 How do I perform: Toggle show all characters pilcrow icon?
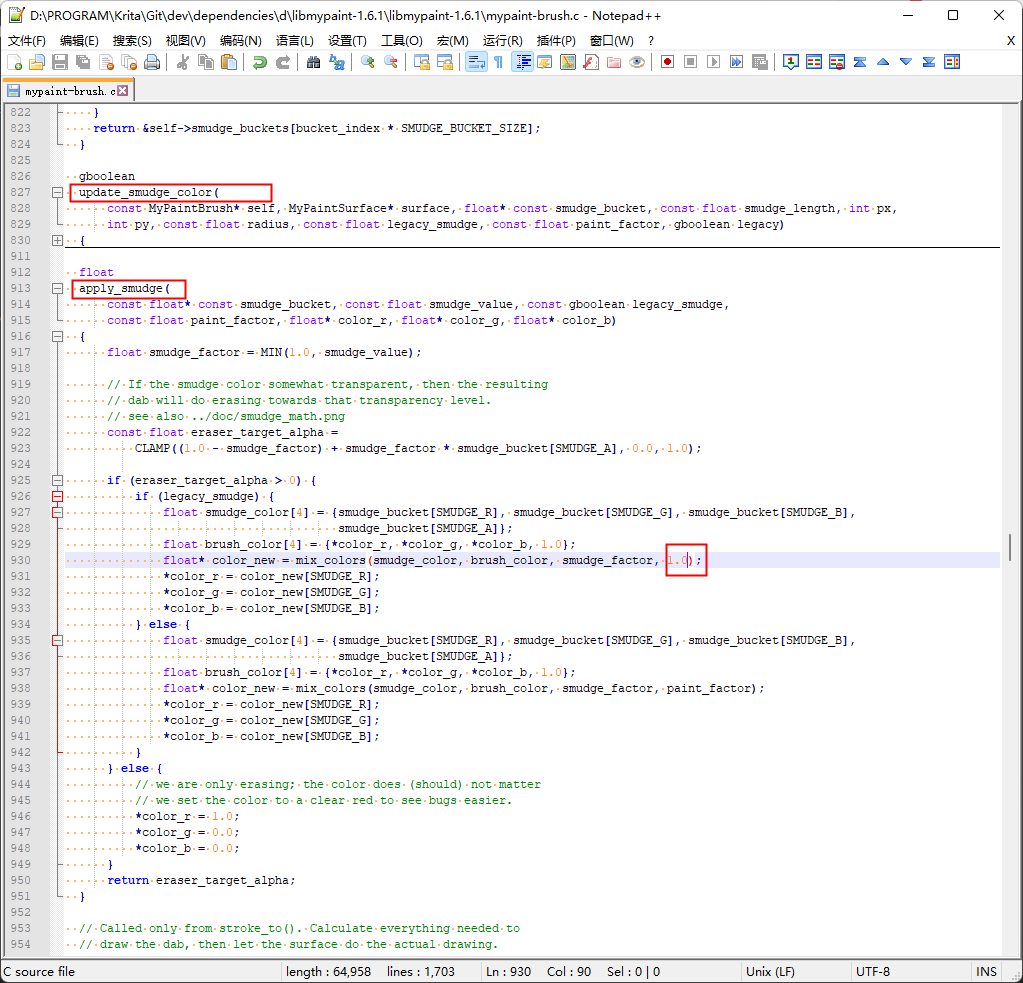[498, 62]
